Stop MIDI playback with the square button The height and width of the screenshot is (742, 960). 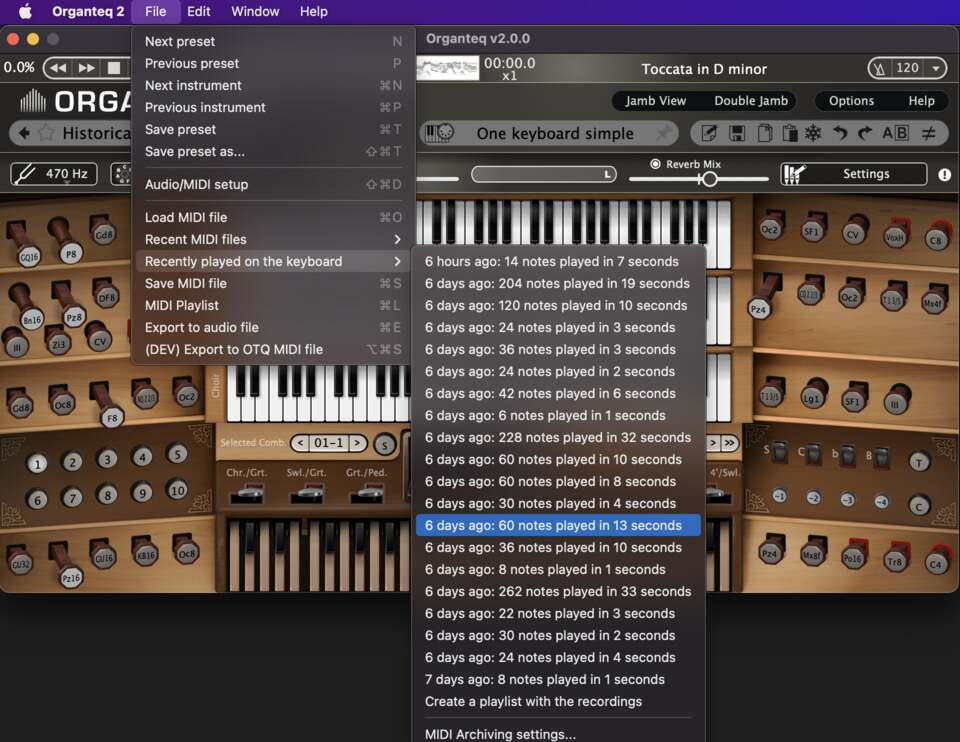coord(114,68)
